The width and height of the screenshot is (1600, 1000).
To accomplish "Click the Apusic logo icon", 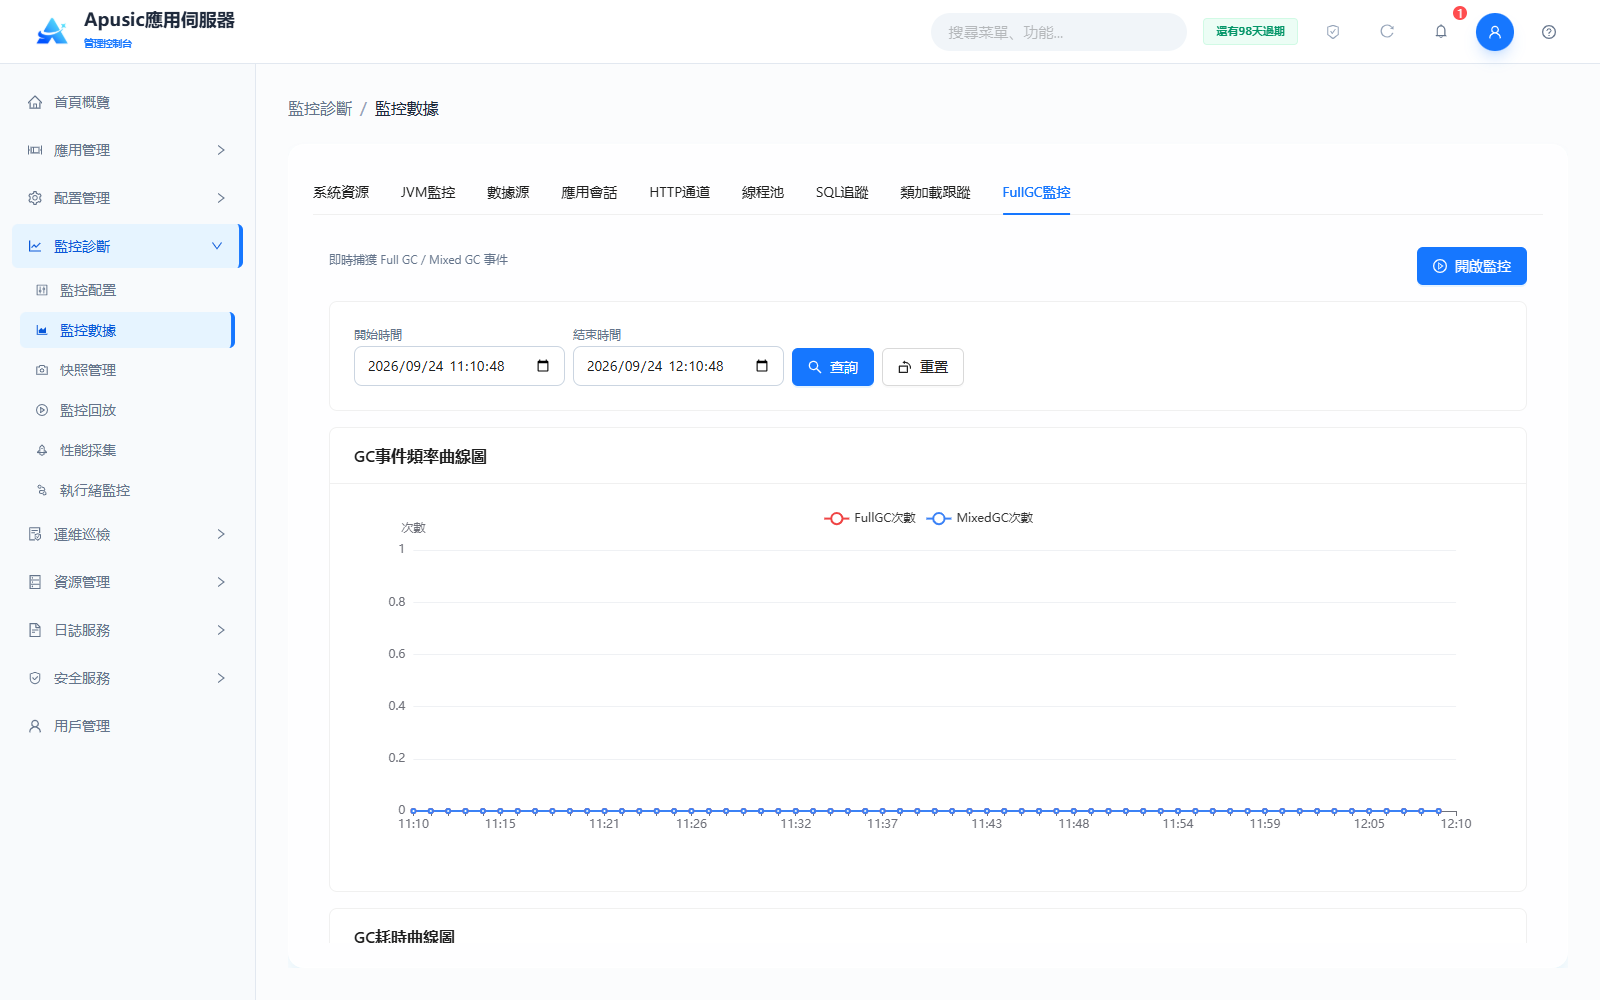I will tap(52, 32).
